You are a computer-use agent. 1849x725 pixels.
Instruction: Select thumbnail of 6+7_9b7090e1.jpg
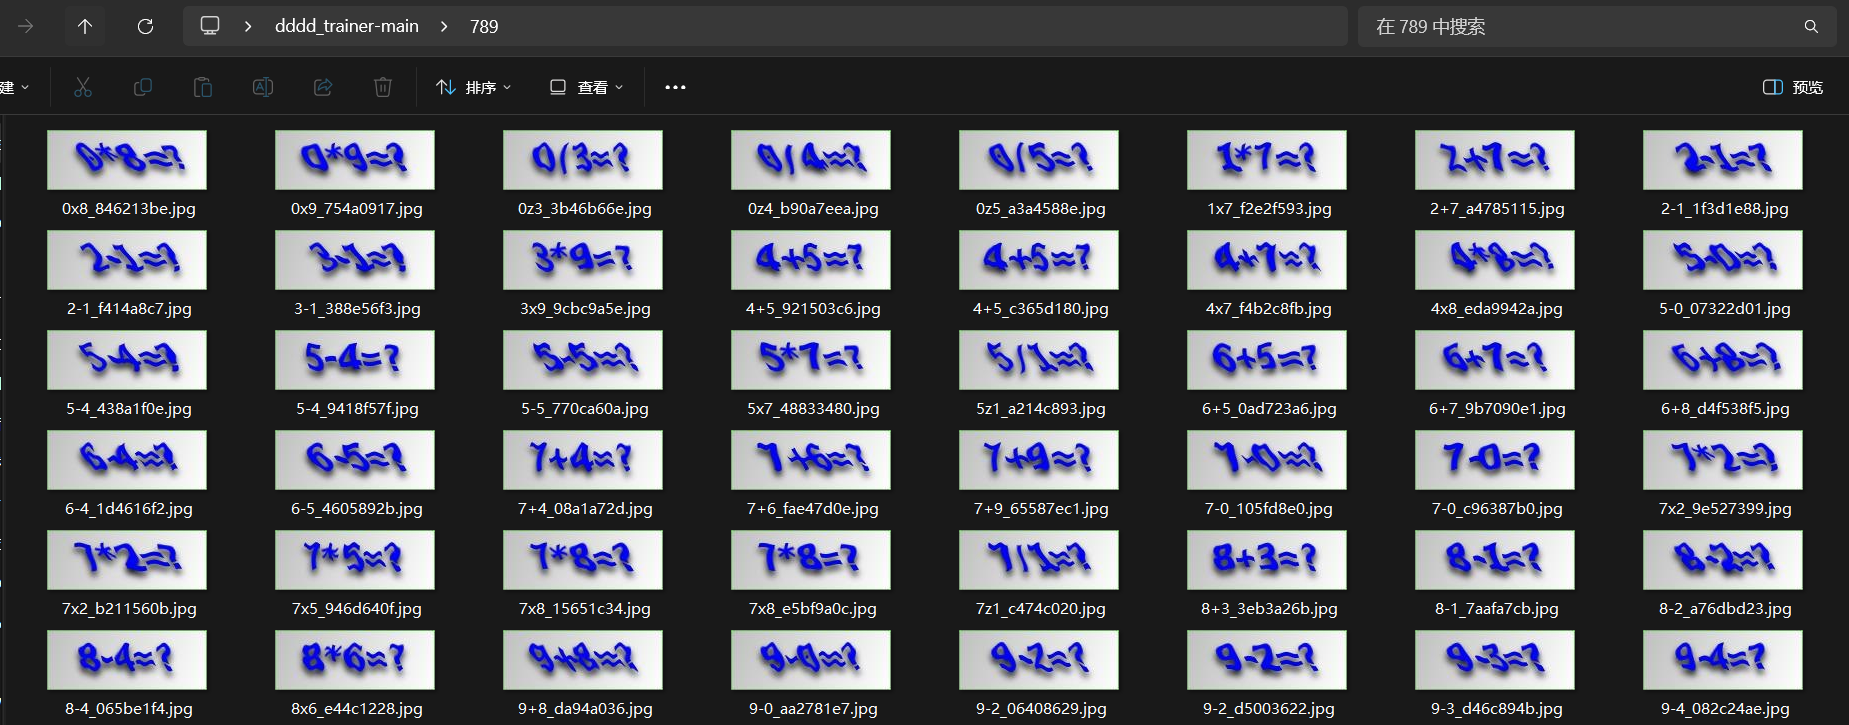point(1495,360)
